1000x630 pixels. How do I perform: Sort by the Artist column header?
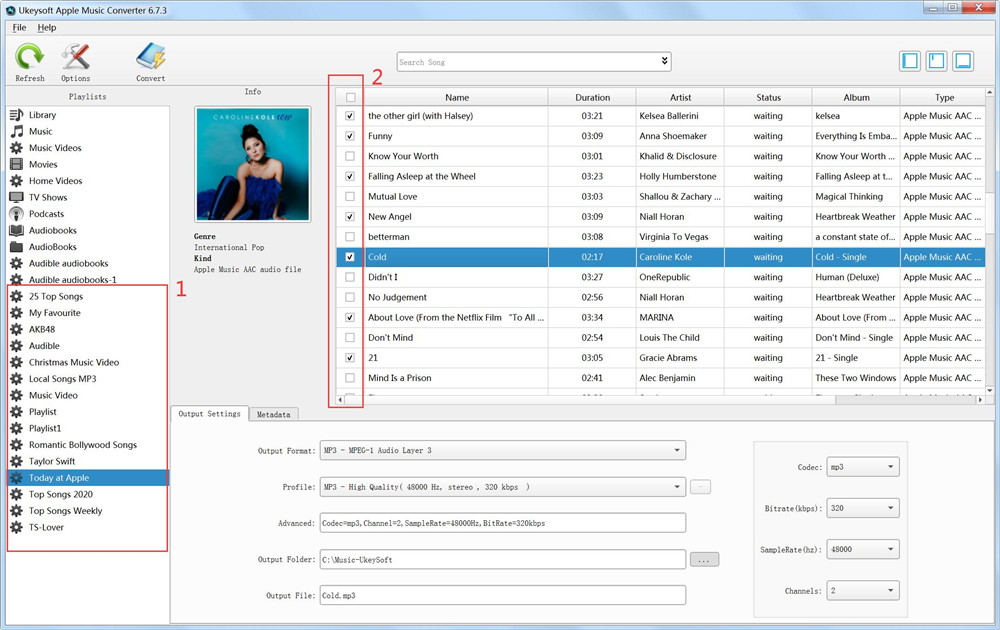pyautogui.click(x=680, y=98)
